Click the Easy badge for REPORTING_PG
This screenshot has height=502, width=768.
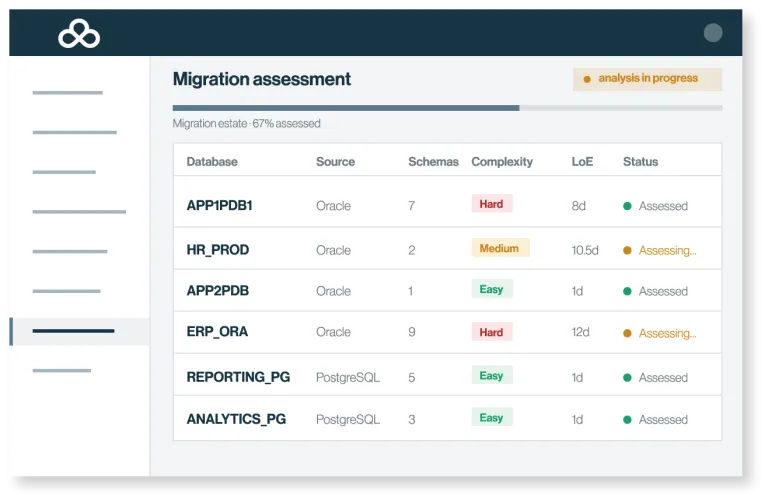click(492, 375)
